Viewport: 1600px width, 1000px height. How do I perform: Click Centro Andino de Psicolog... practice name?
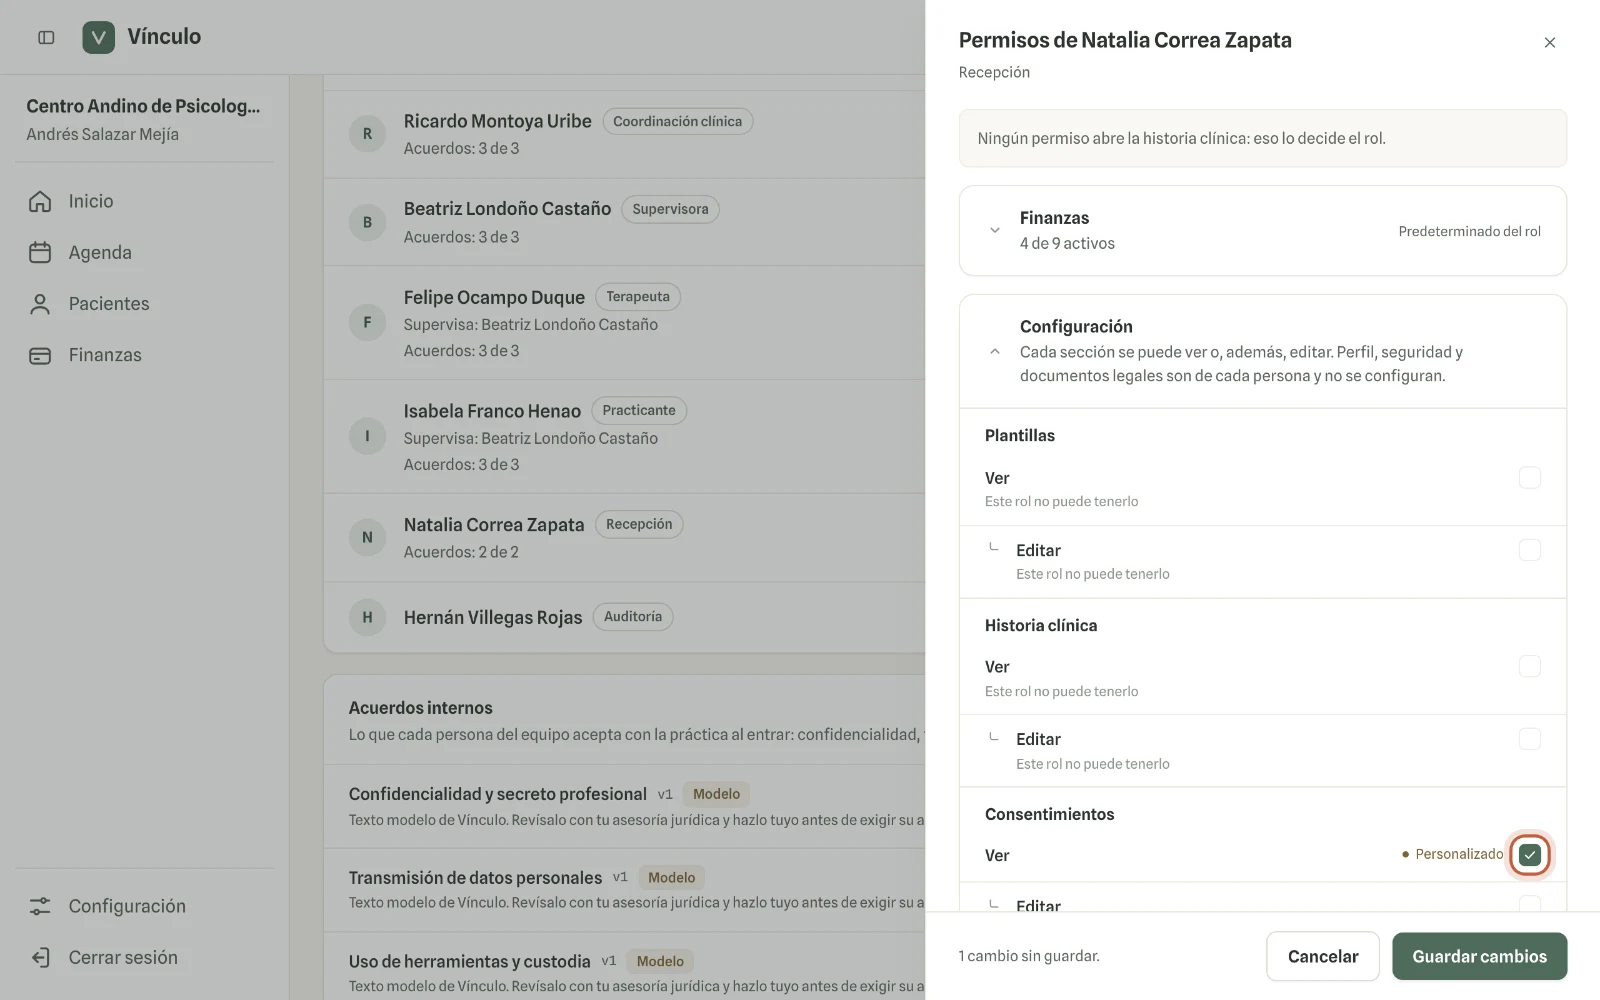click(x=143, y=106)
